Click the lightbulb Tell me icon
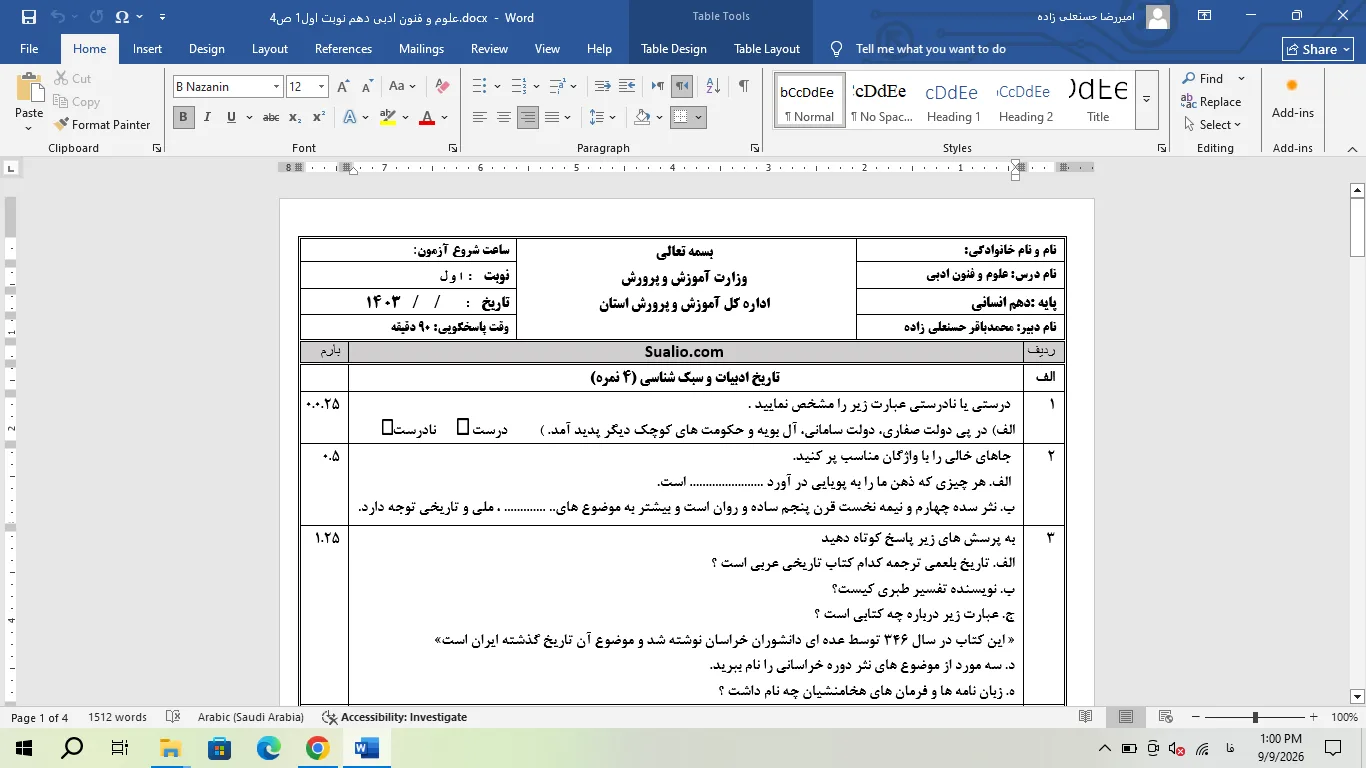 837,48
